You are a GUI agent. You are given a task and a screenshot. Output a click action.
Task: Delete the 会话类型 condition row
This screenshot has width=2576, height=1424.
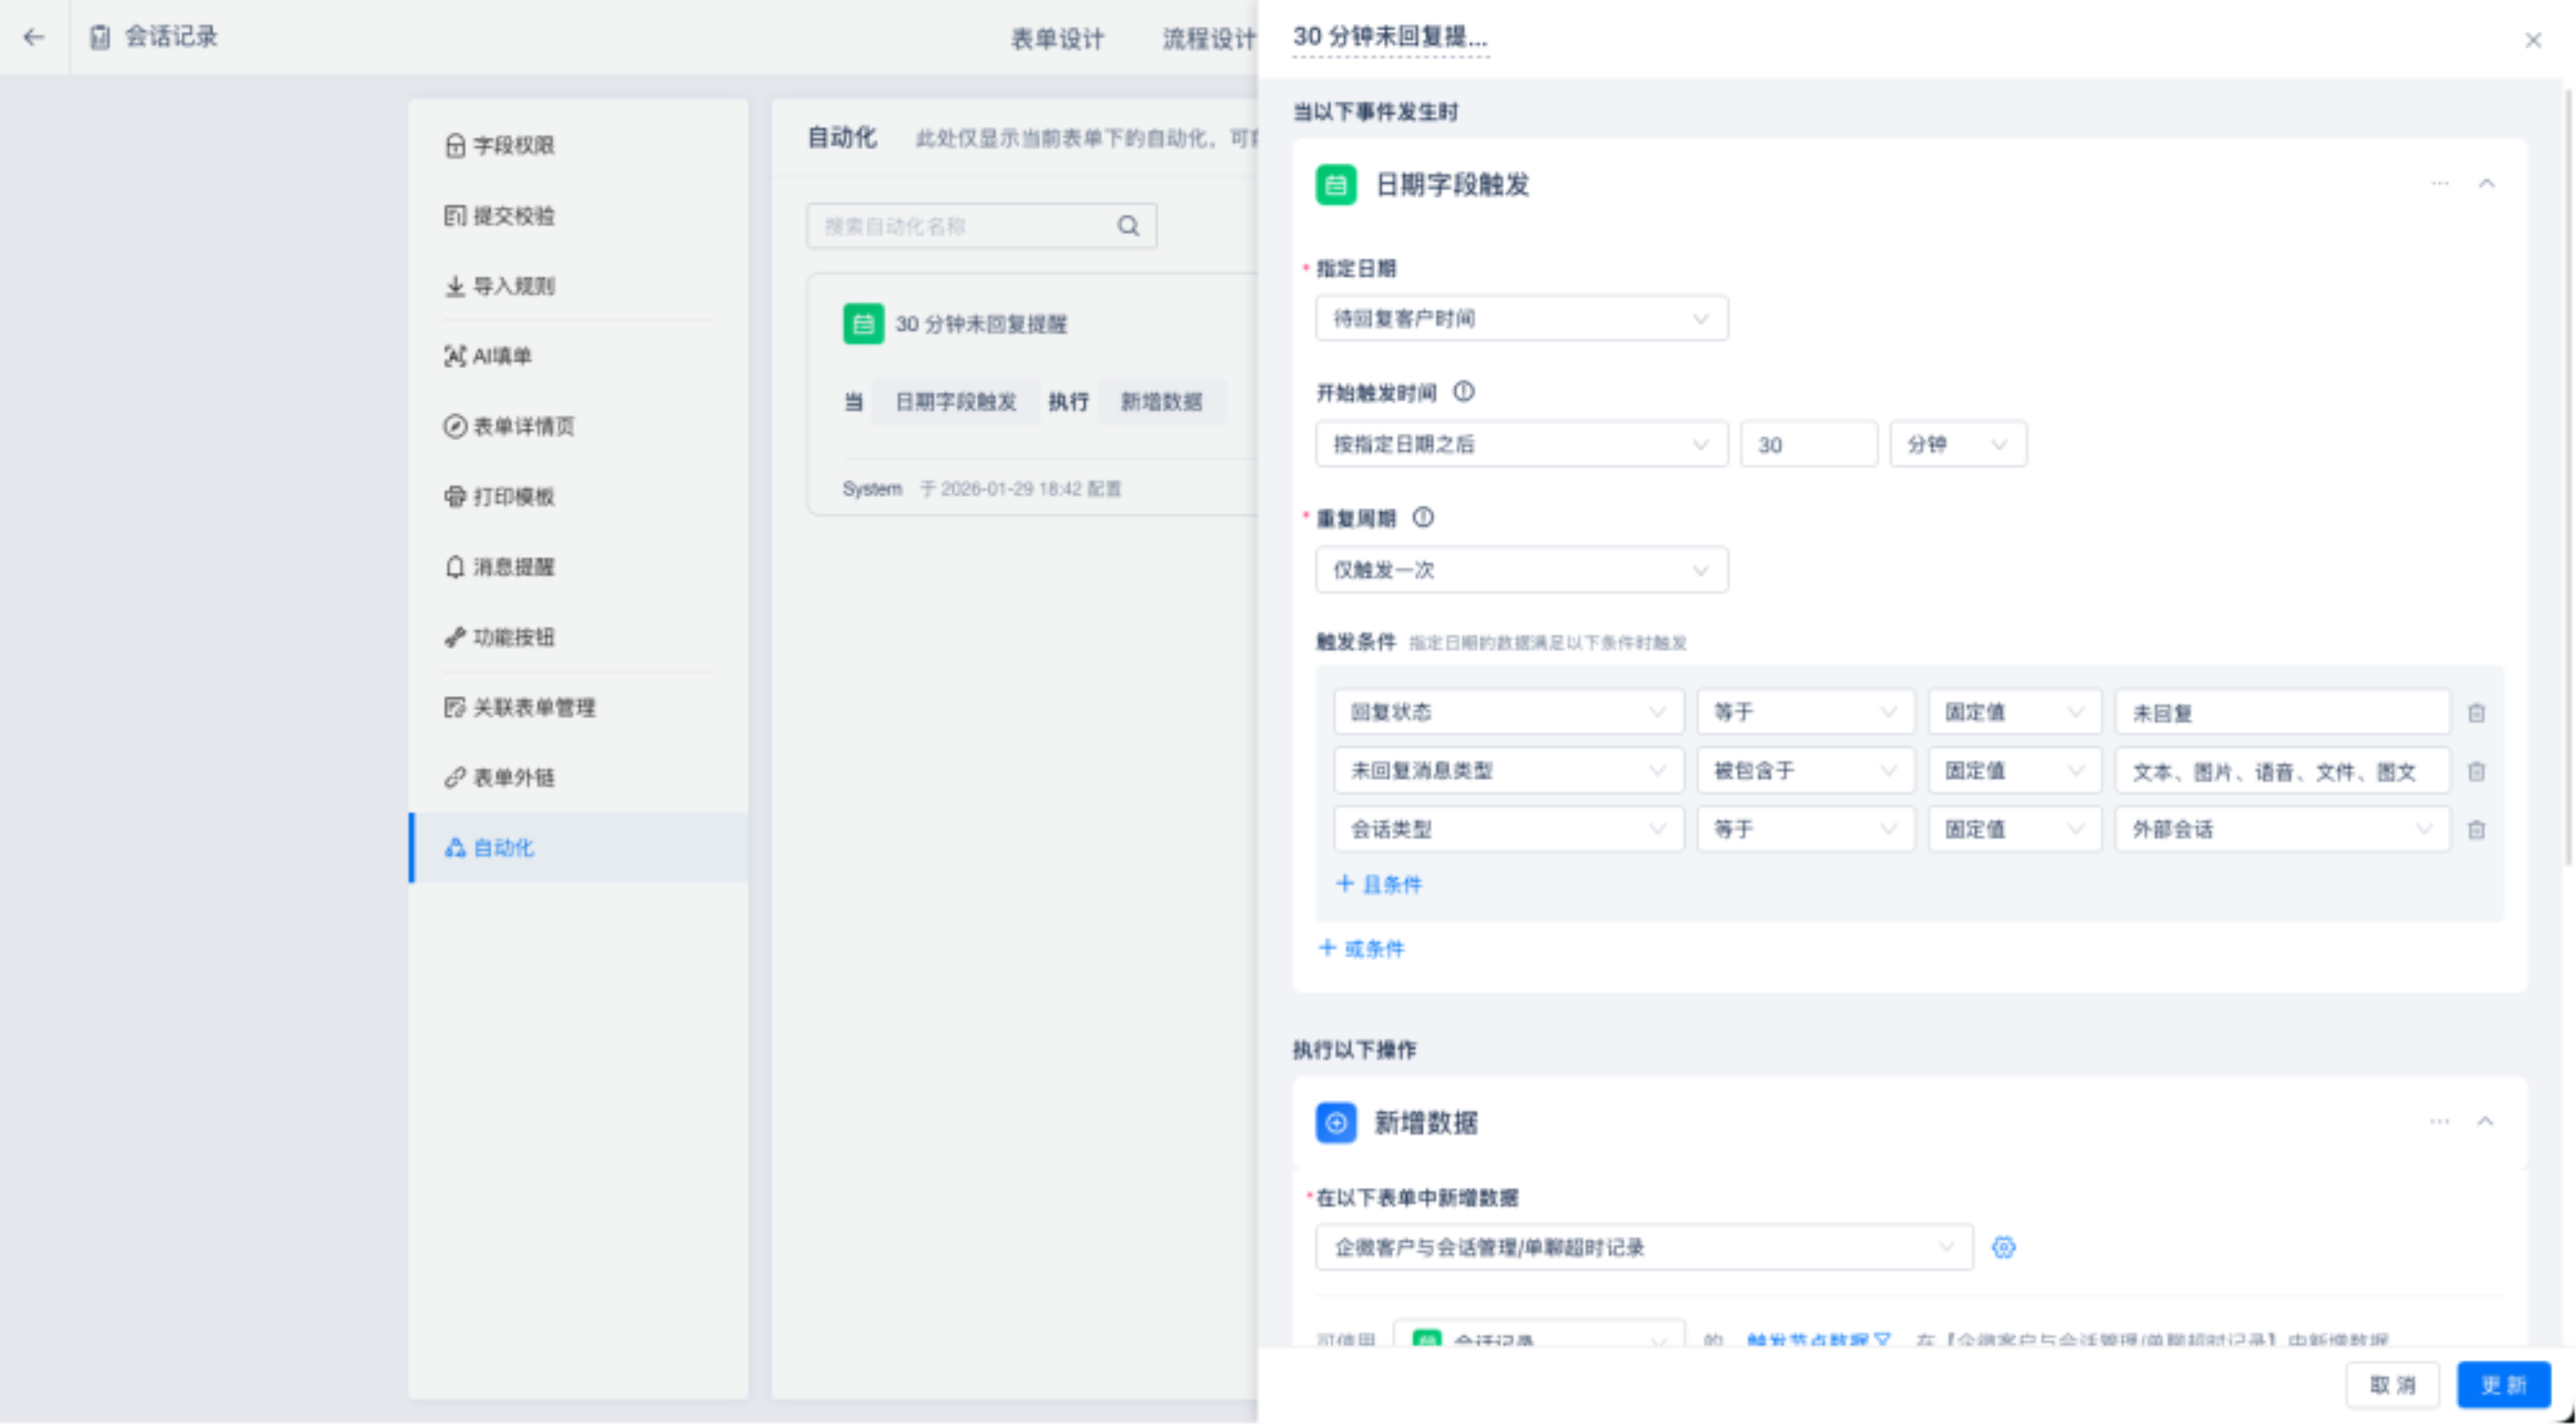[2476, 830]
